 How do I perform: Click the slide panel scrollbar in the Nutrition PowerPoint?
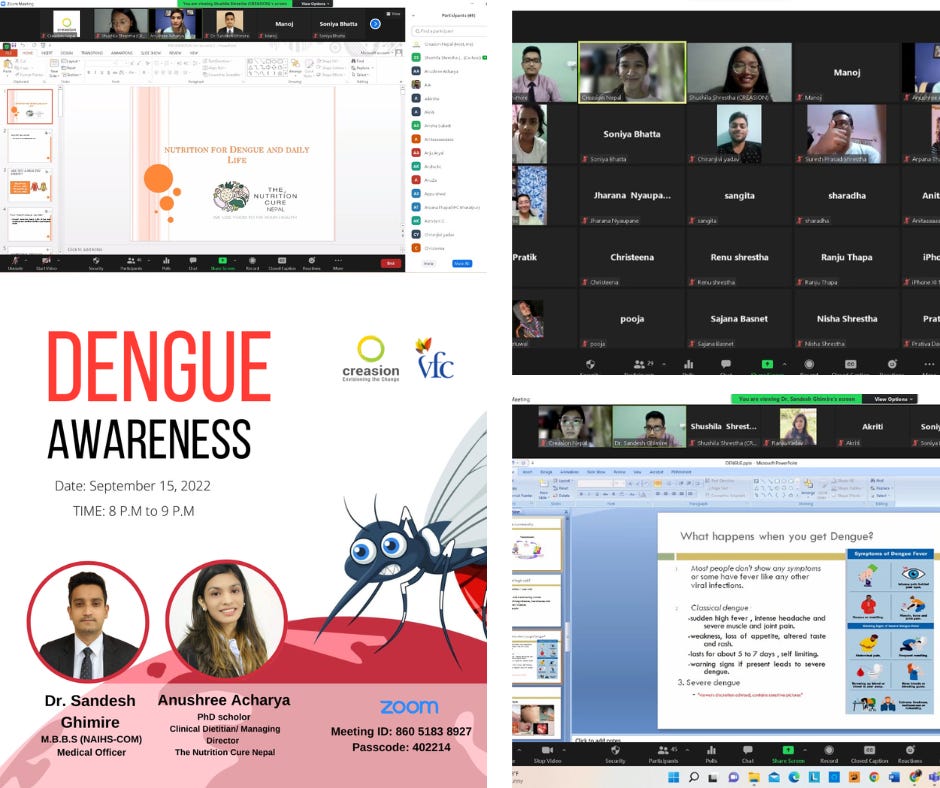[x=60, y=168]
